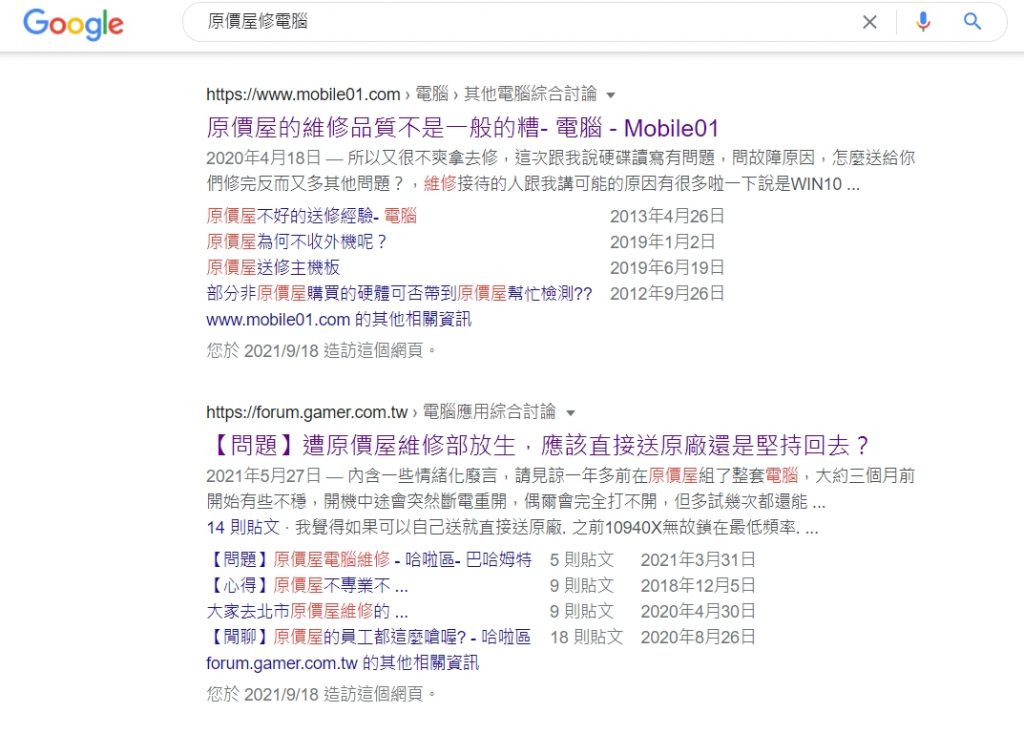Click date text 2019年1月2日
The height and width of the screenshot is (734, 1024).
coord(662,242)
